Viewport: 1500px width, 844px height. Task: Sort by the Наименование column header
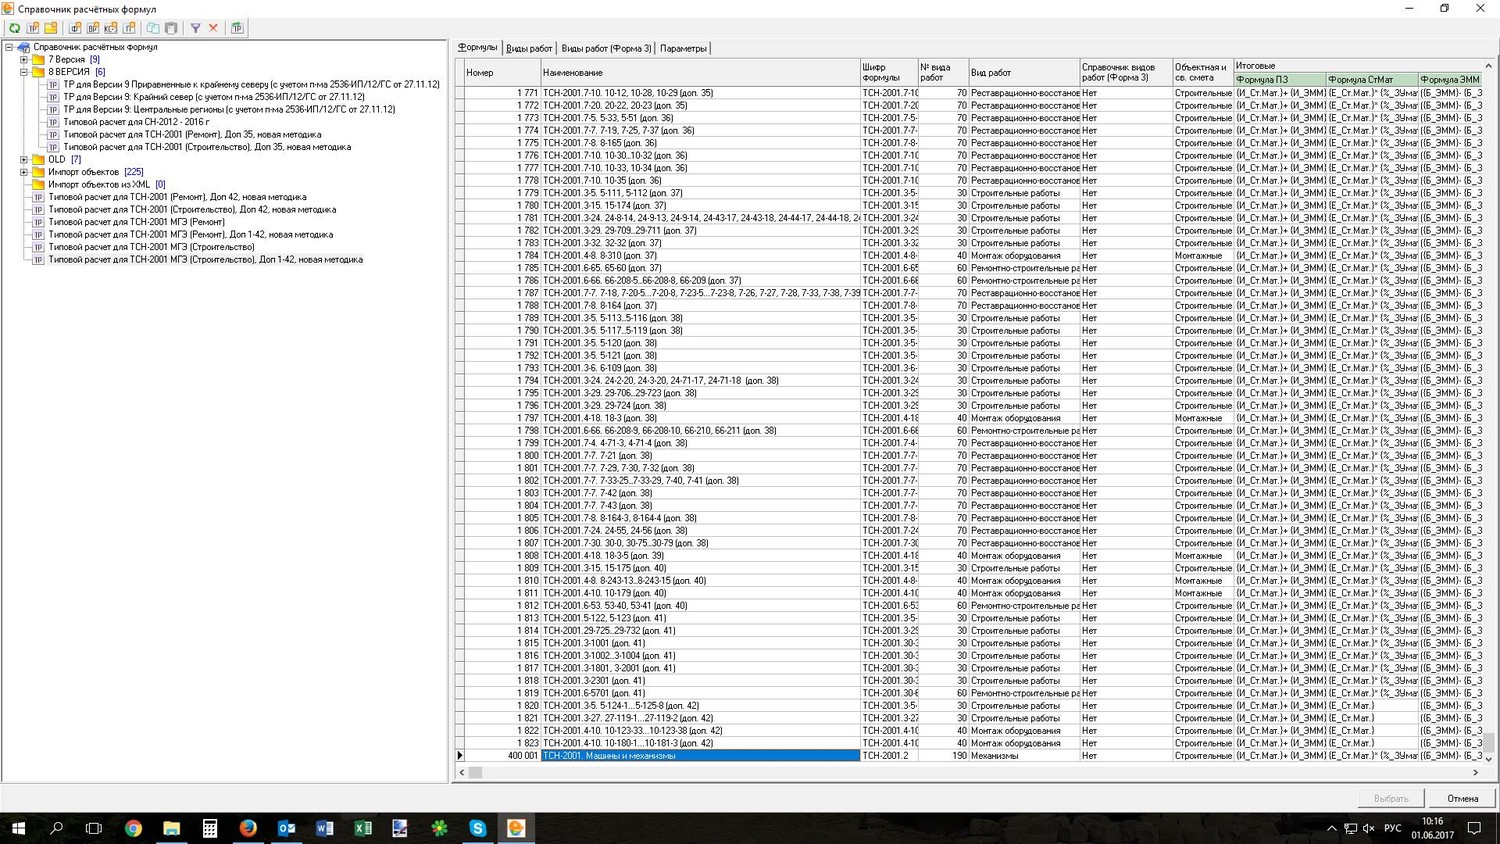[700, 73]
